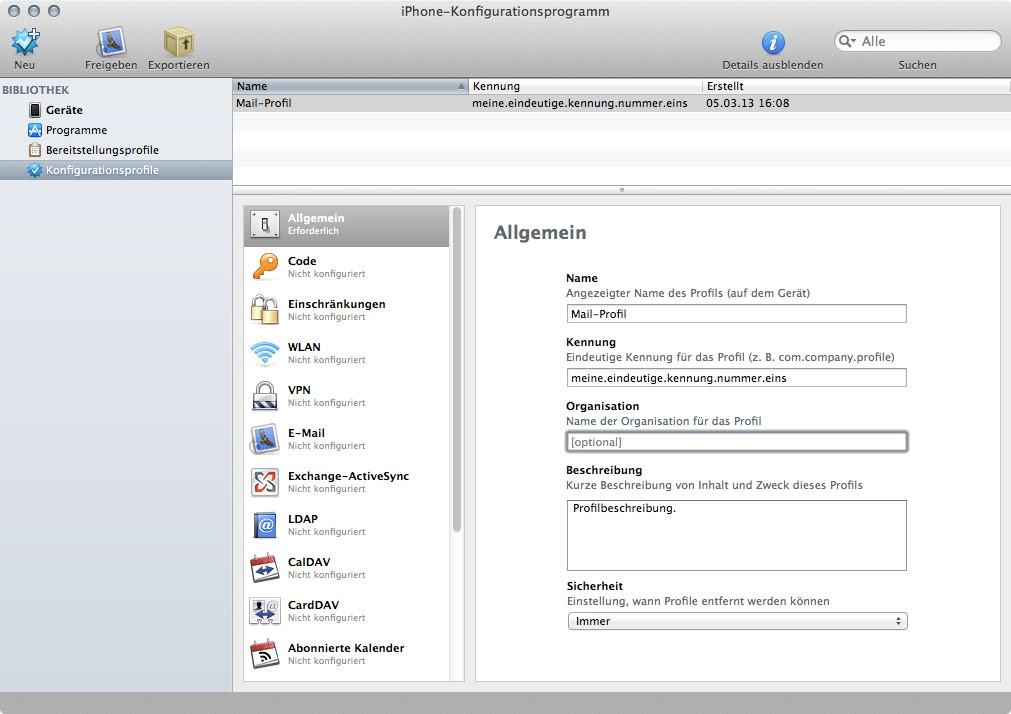This screenshot has height=714, width=1011.
Task: Click the Freigeben toolbar icon
Action: pyautogui.click(x=111, y=42)
